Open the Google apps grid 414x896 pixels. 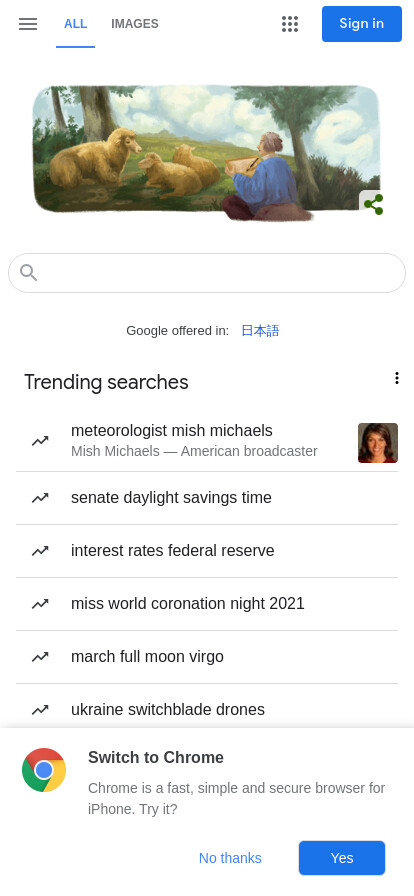[290, 24]
